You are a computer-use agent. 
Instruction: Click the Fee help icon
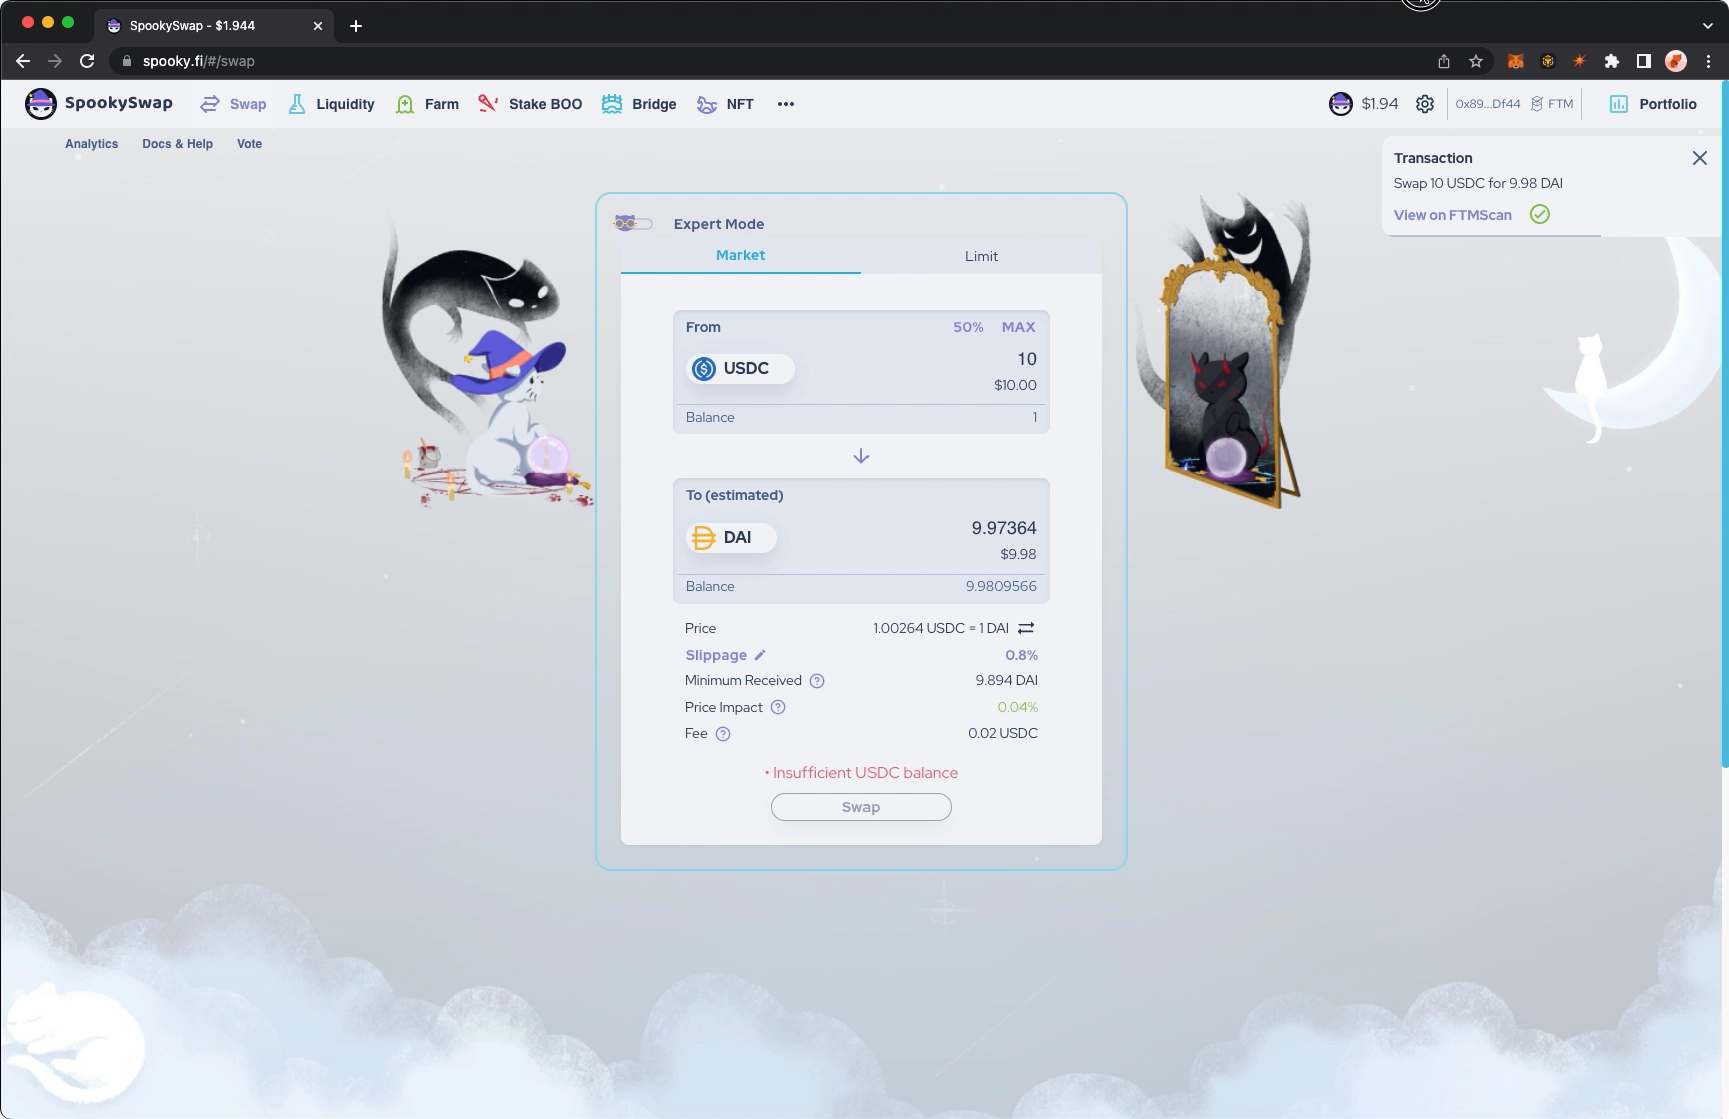pyautogui.click(x=723, y=734)
